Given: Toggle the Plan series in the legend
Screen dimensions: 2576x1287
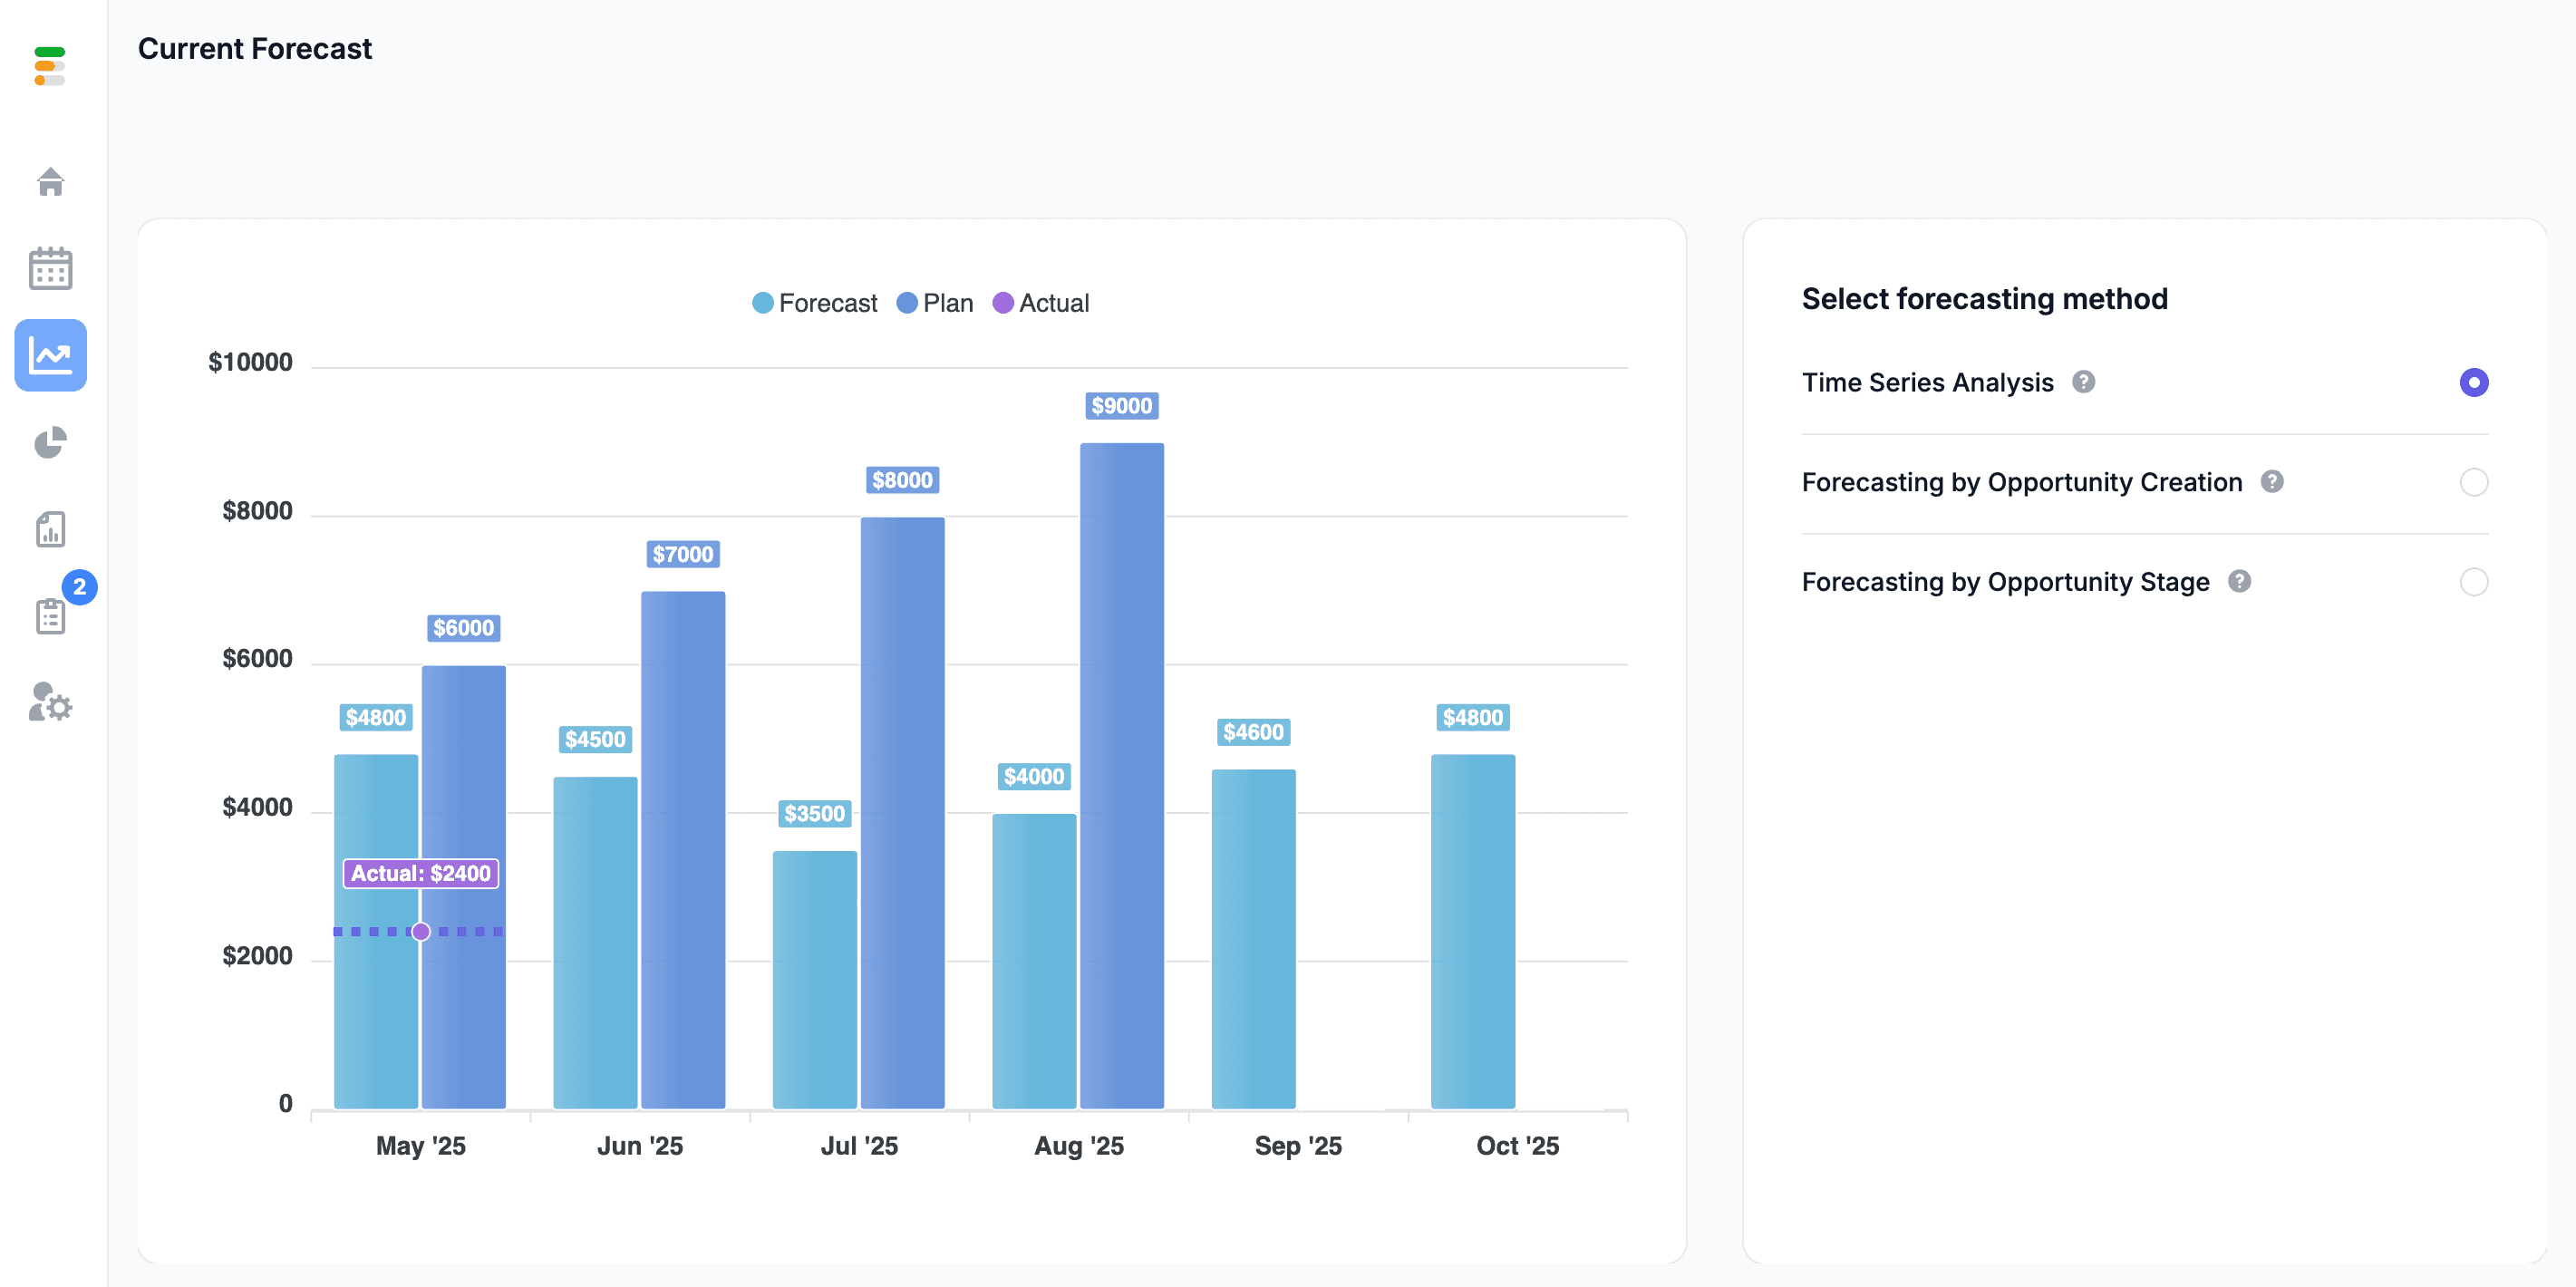Looking at the screenshot, I should [x=934, y=303].
